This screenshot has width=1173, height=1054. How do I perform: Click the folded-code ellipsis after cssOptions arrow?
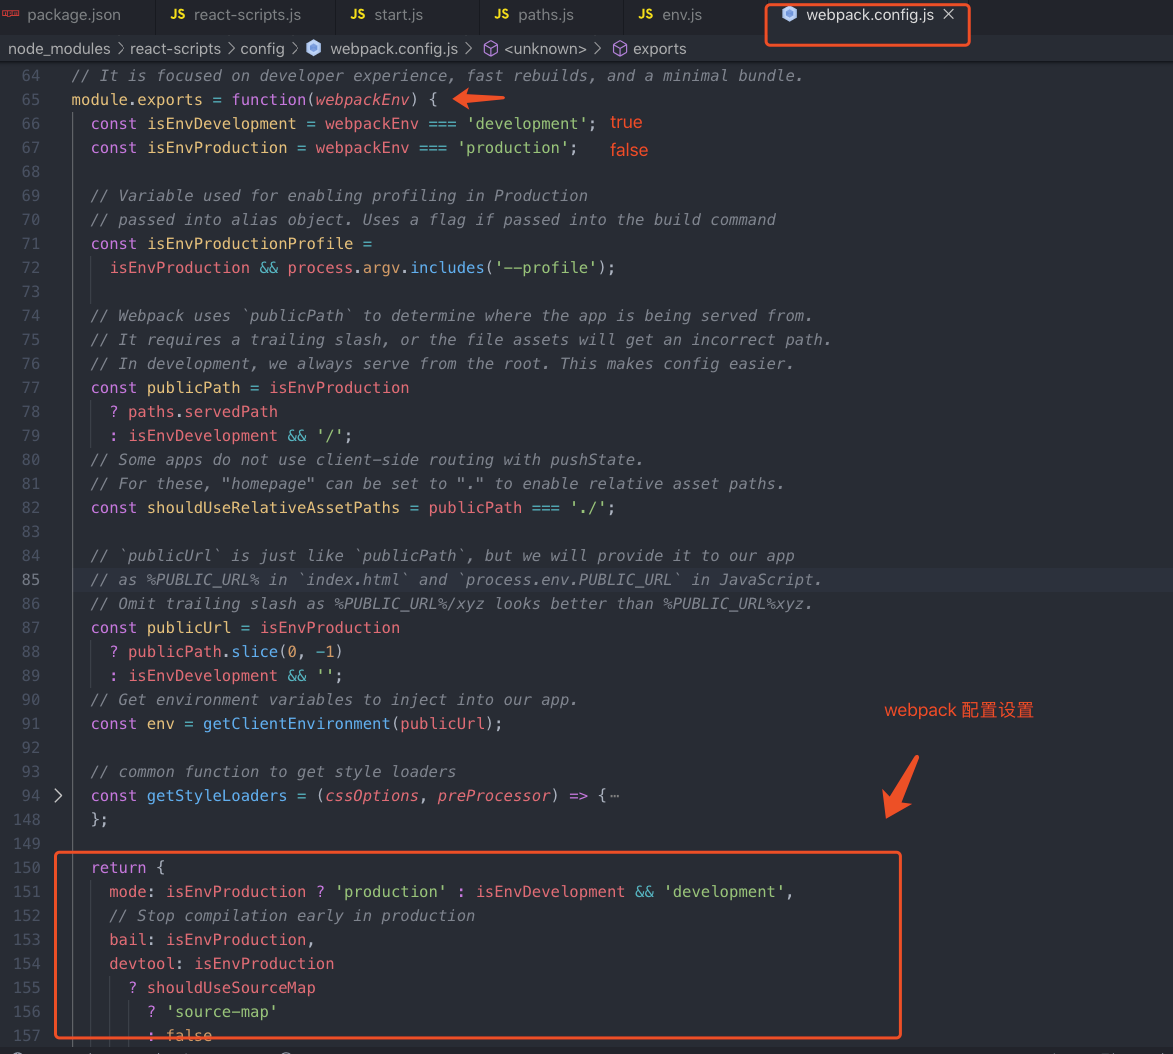(614, 796)
